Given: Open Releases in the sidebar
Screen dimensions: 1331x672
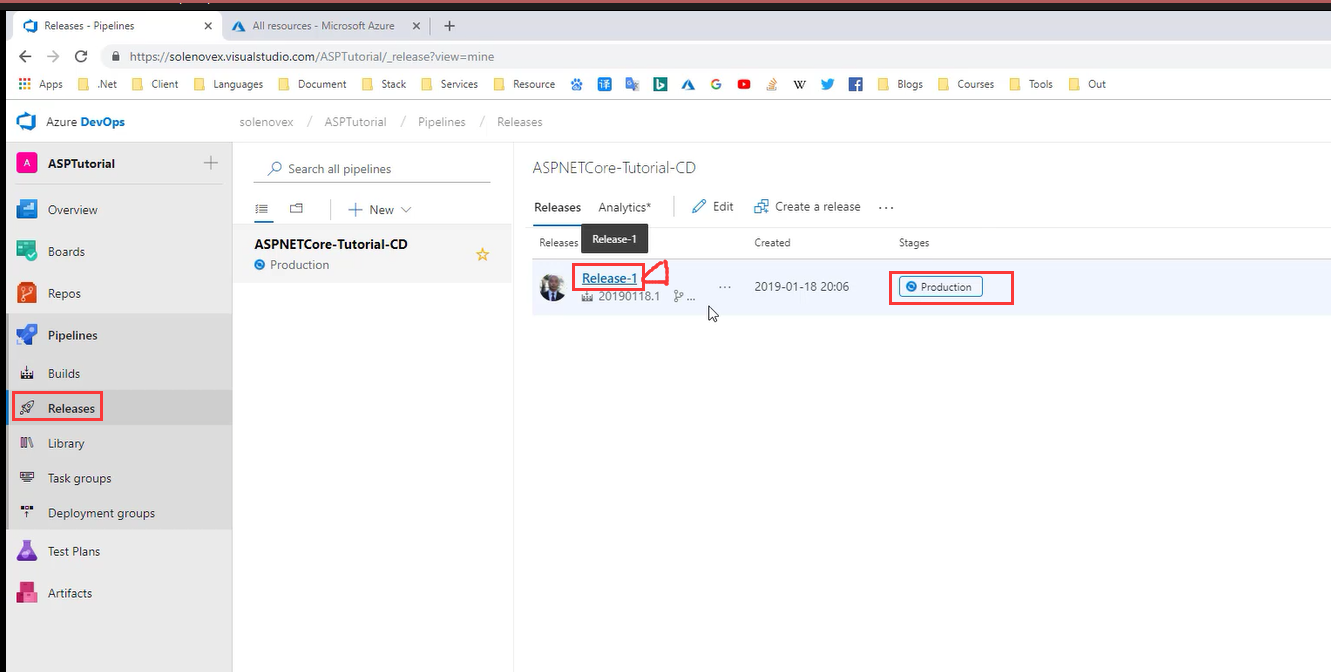Looking at the screenshot, I should [x=71, y=408].
